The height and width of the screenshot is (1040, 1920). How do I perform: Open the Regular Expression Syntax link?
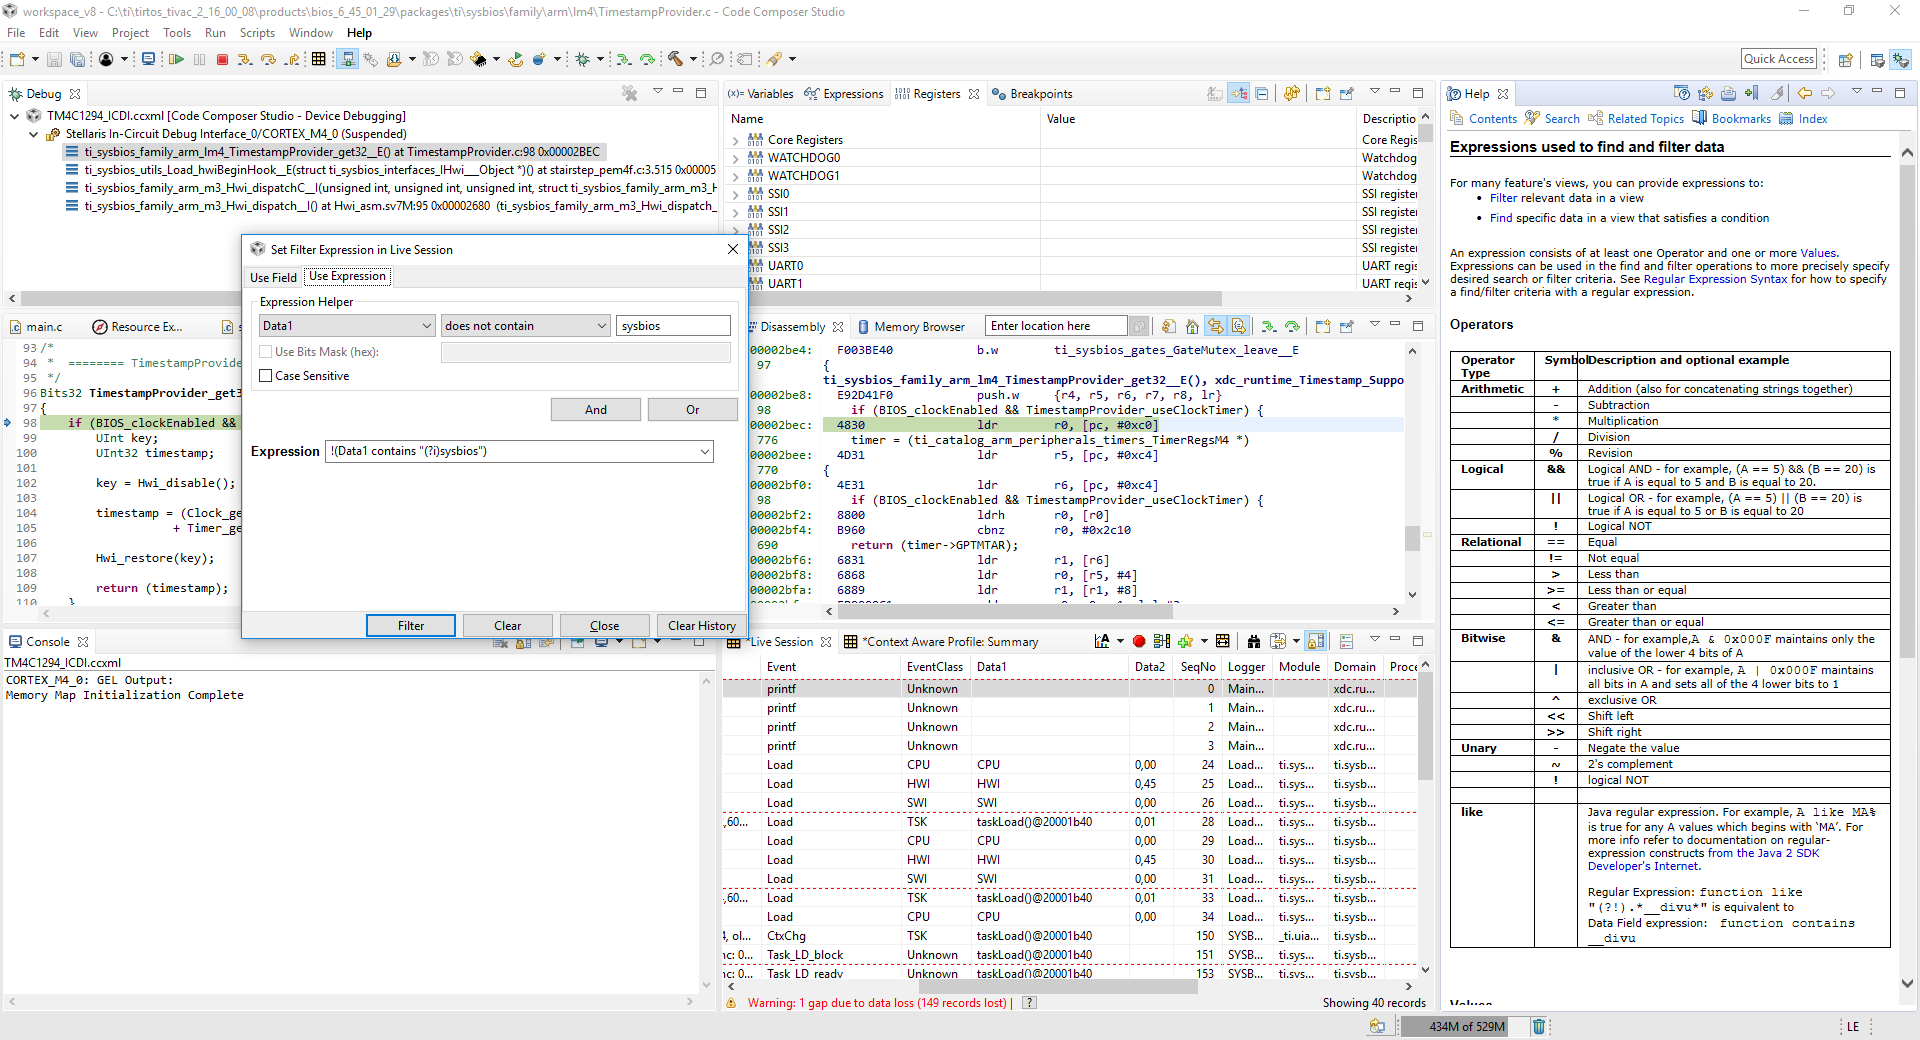(1714, 279)
